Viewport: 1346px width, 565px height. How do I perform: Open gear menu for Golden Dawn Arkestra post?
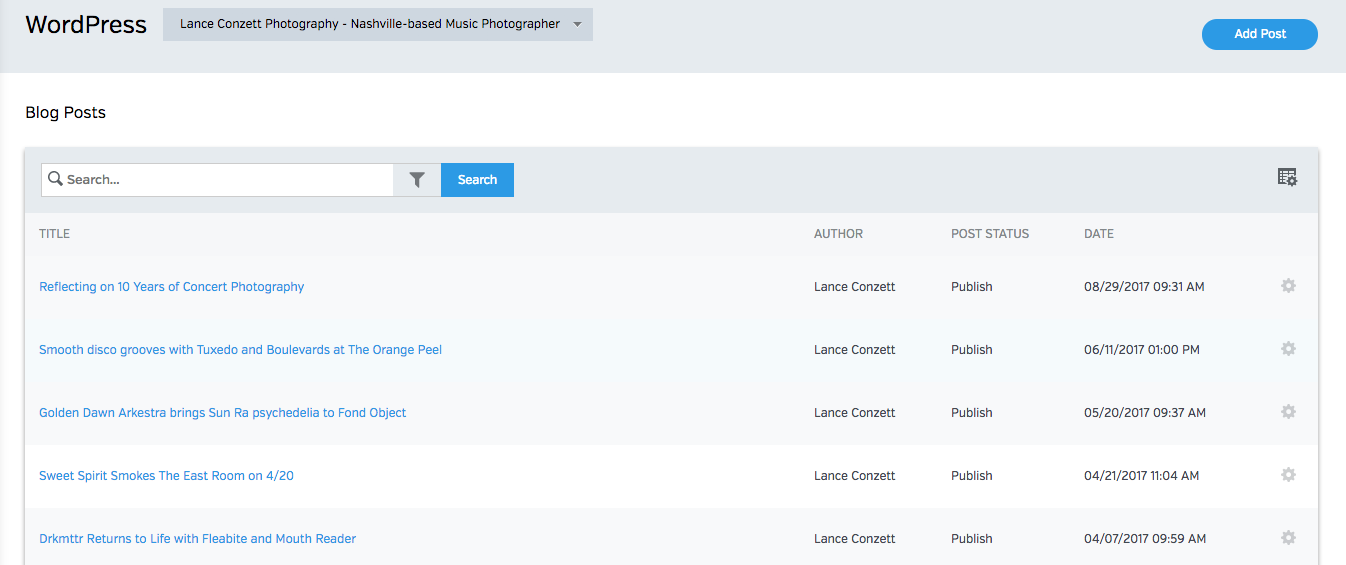tap(1288, 412)
